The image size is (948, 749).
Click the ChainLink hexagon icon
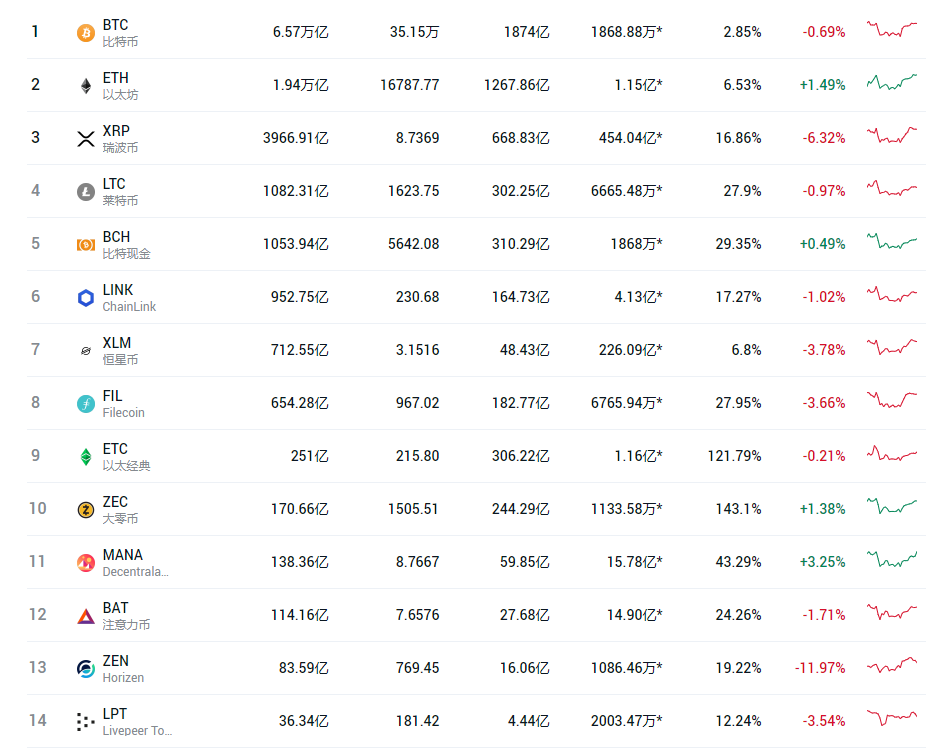pyautogui.click(x=86, y=298)
